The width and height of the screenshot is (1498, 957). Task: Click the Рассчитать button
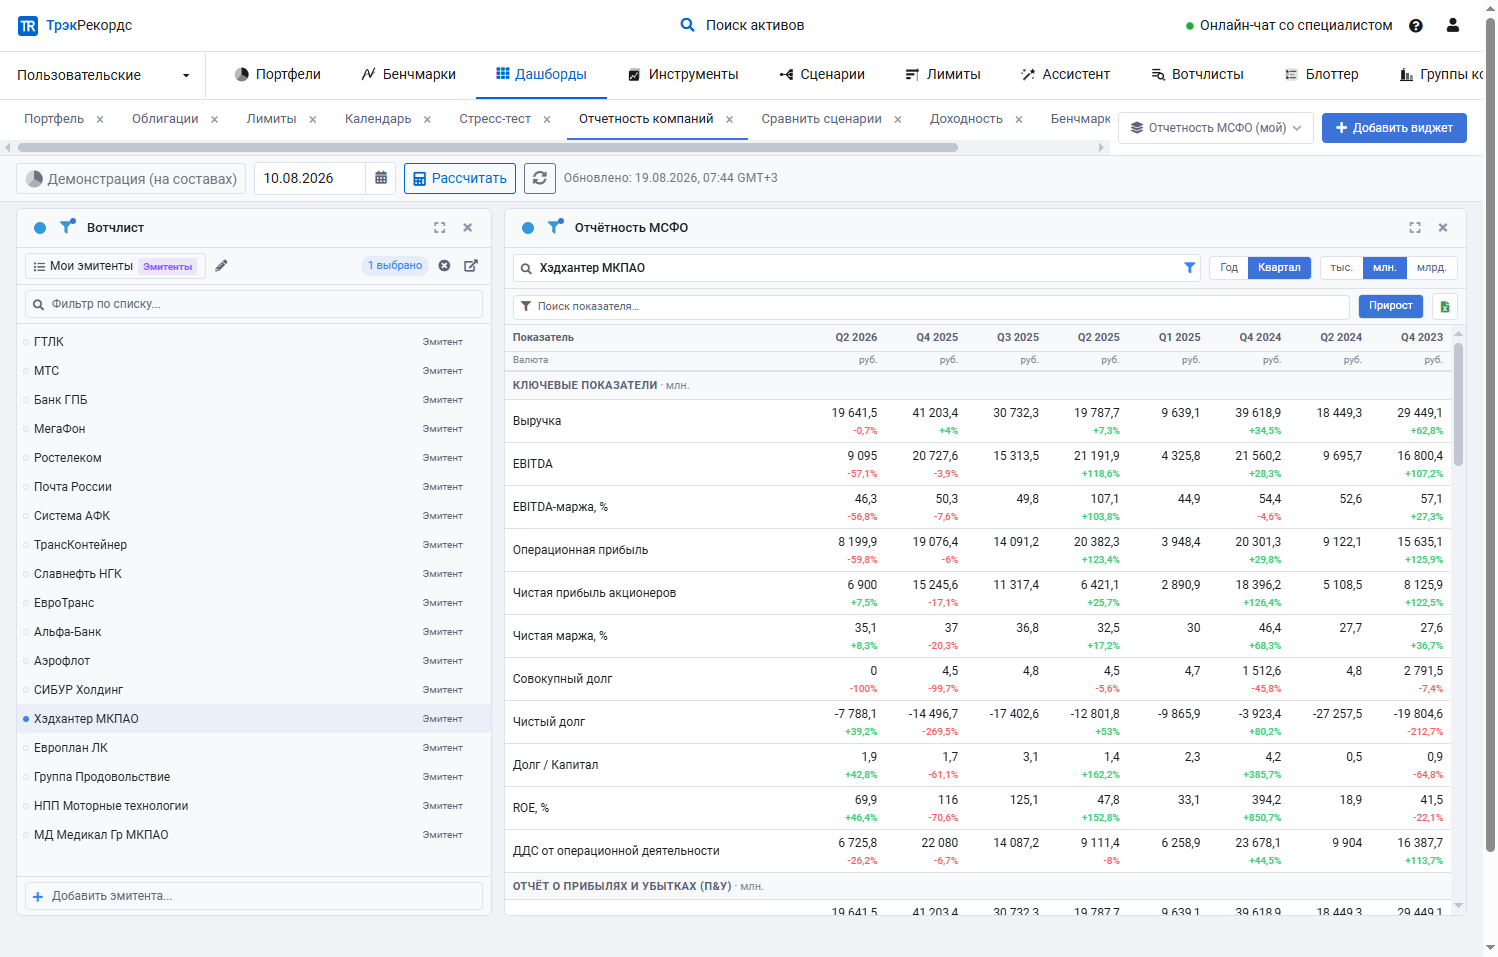pyautogui.click(x=460, y=178)
